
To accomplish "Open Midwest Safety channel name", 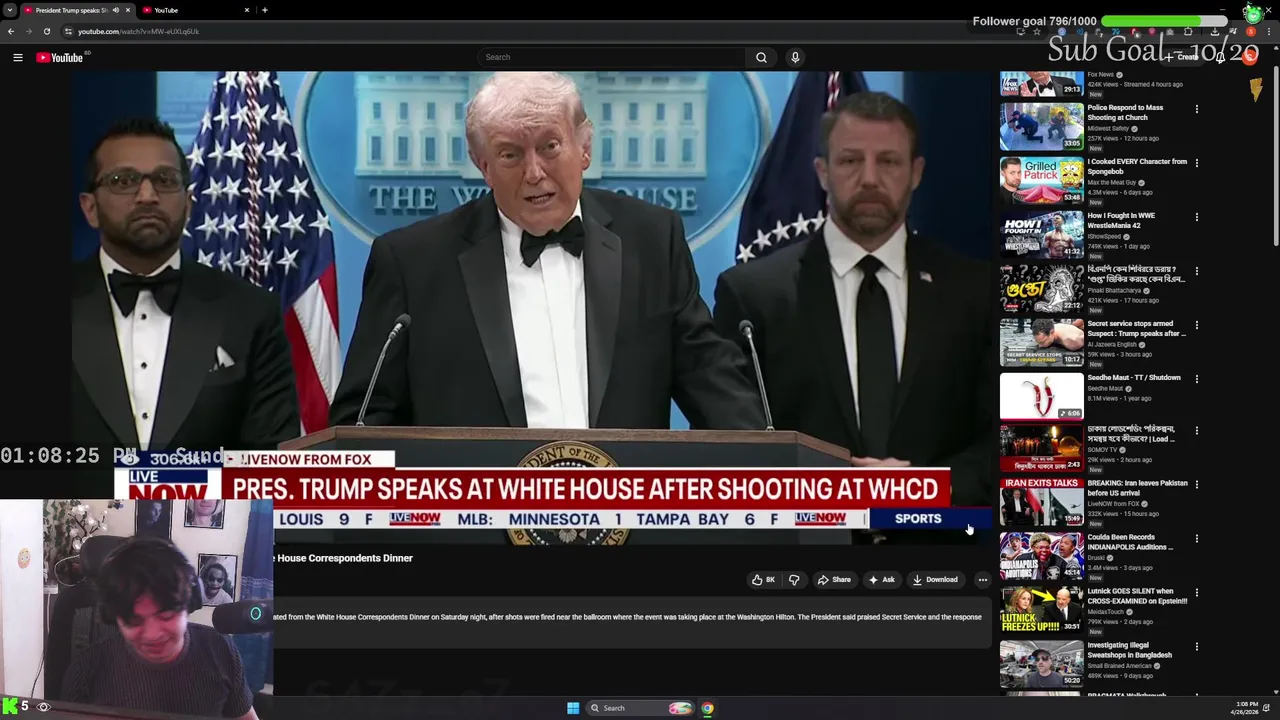I will click(1108, 129).
